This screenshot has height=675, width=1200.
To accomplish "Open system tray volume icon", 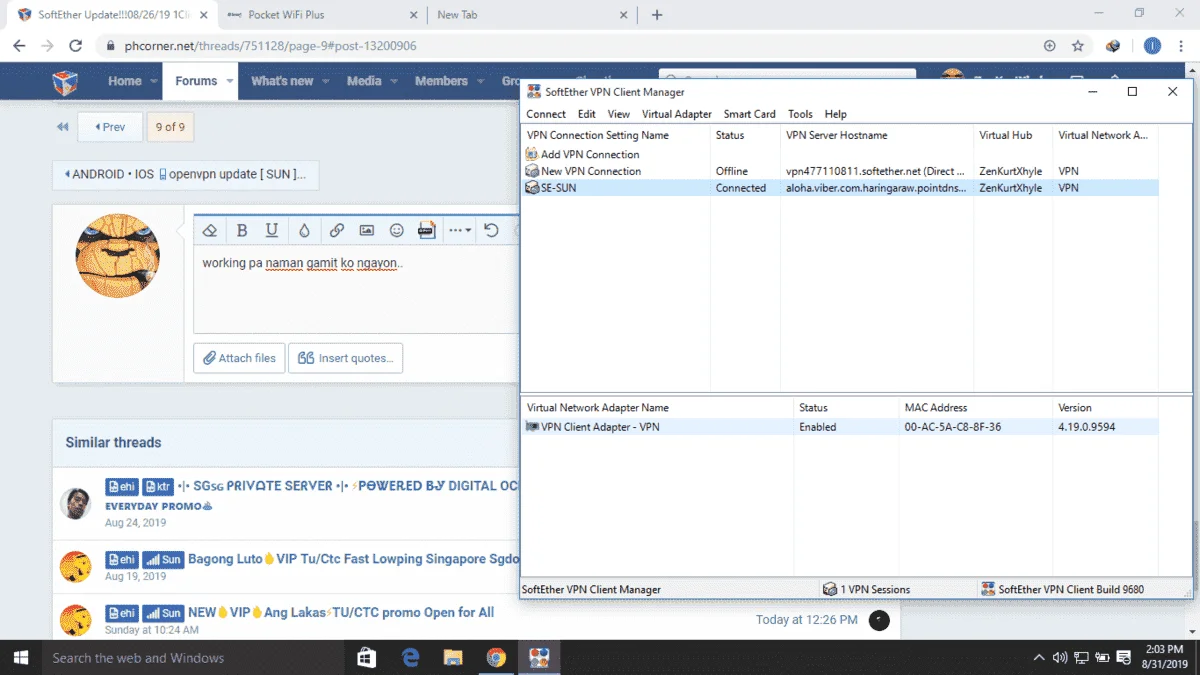I will pos(1059,658).
